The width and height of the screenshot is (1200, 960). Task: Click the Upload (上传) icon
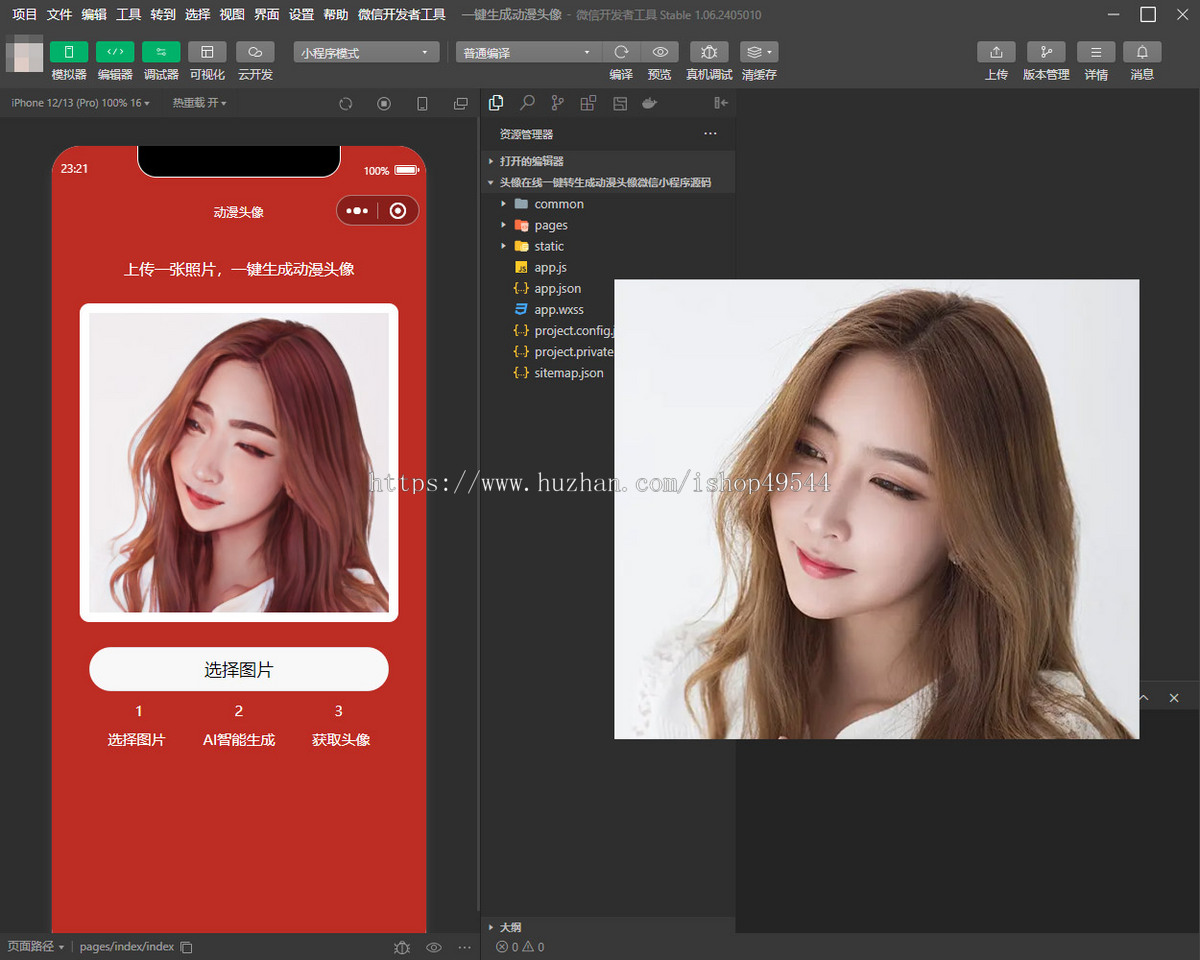(996, 52)
